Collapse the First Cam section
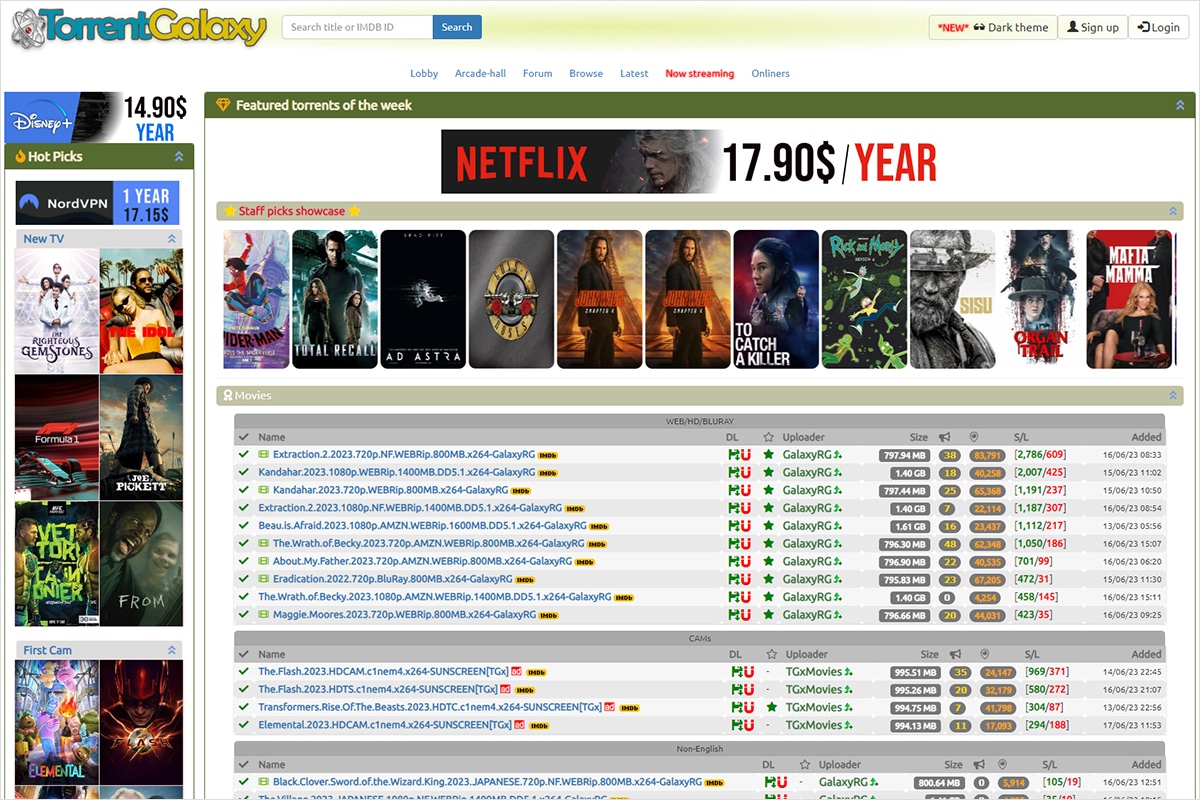 pos(172,650)
